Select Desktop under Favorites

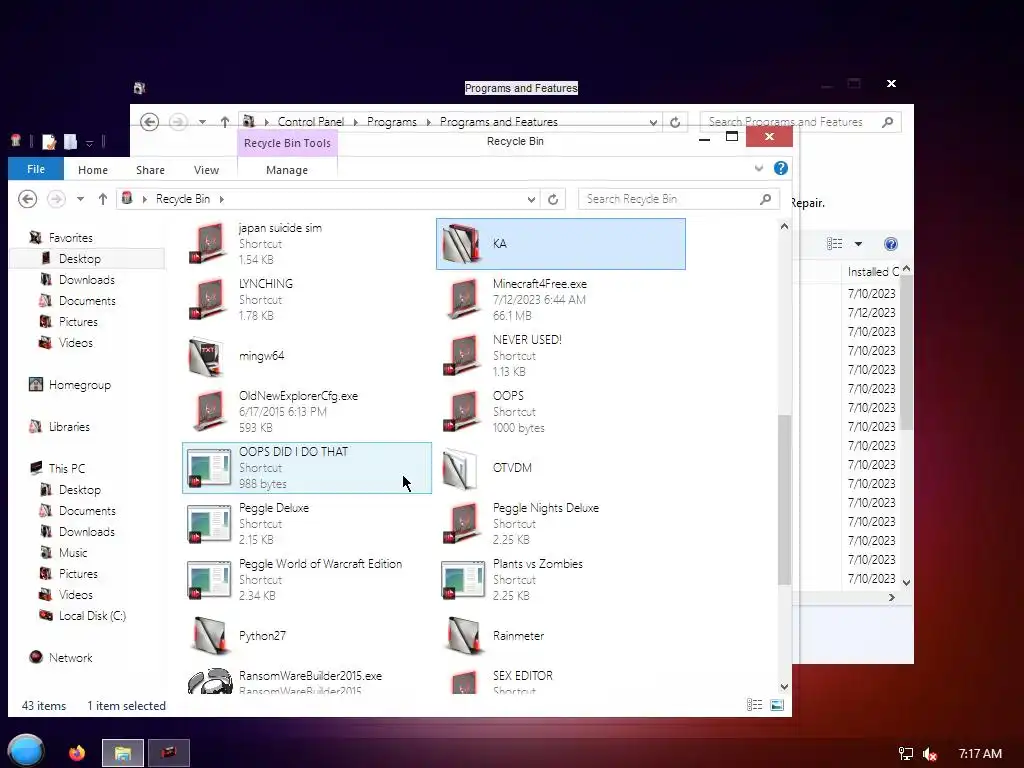[80, 259]
